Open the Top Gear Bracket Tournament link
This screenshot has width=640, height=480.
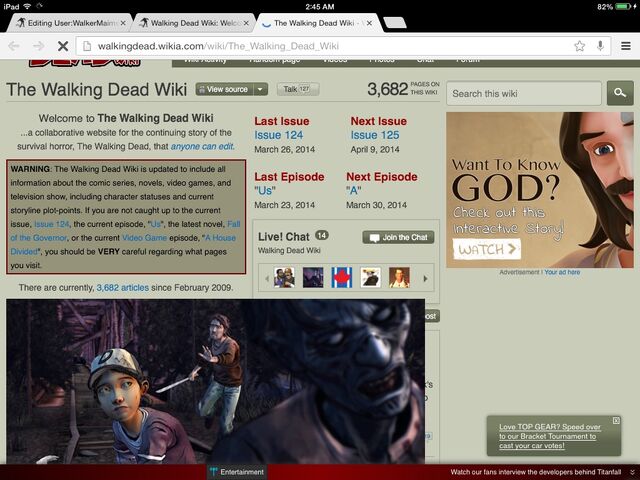click(549, 436)
